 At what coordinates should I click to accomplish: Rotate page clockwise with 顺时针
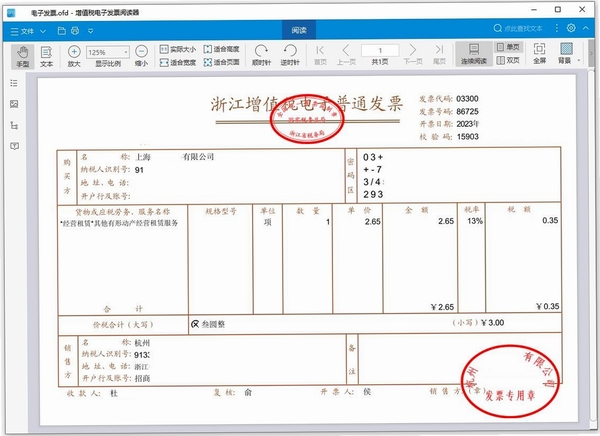point(261,55)
